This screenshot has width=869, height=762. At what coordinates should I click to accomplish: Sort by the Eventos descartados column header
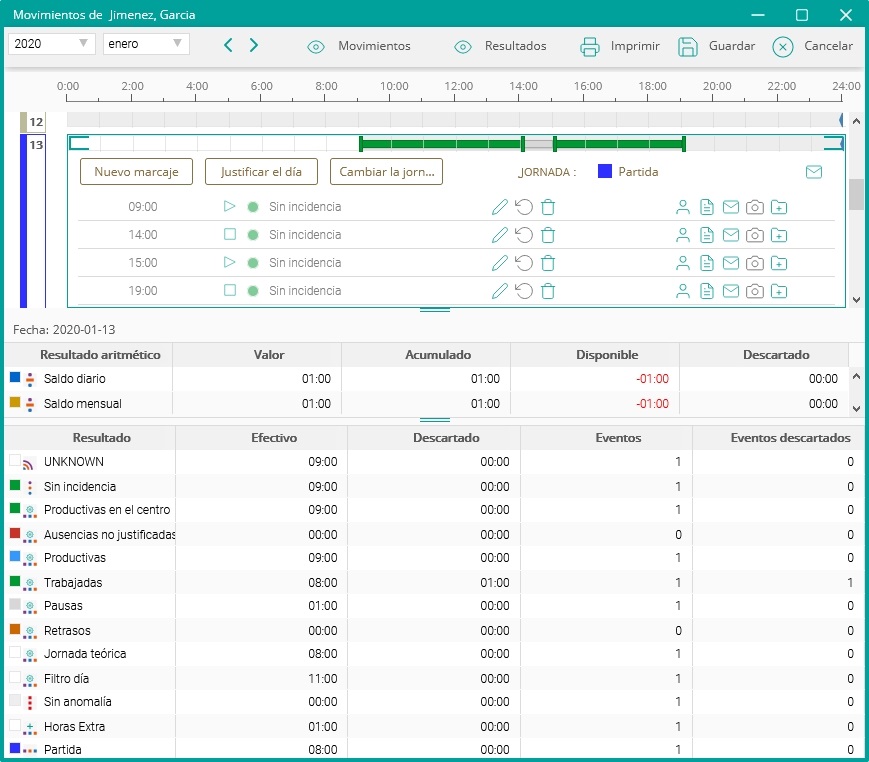(778, 438)
